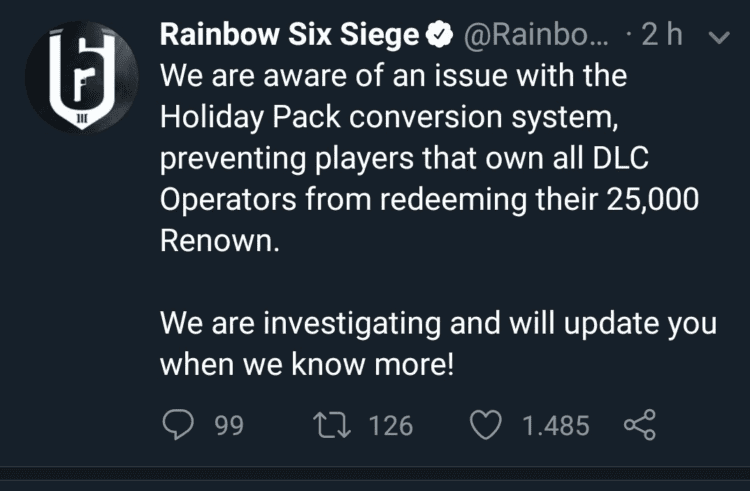Open the tweet's 2 h timestamp
The image size is (750, 491).
(662, 35)
